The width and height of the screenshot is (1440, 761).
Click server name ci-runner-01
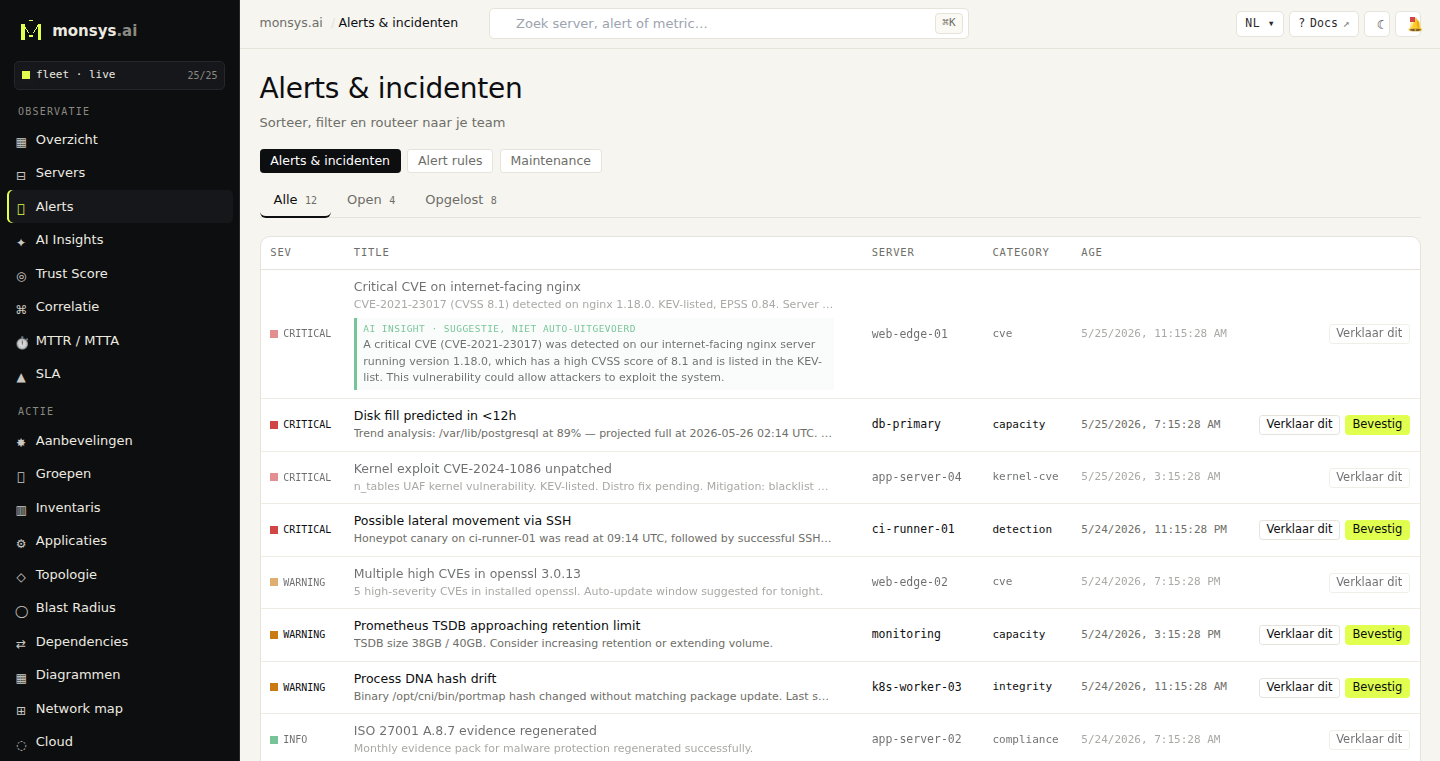[913, 529]
